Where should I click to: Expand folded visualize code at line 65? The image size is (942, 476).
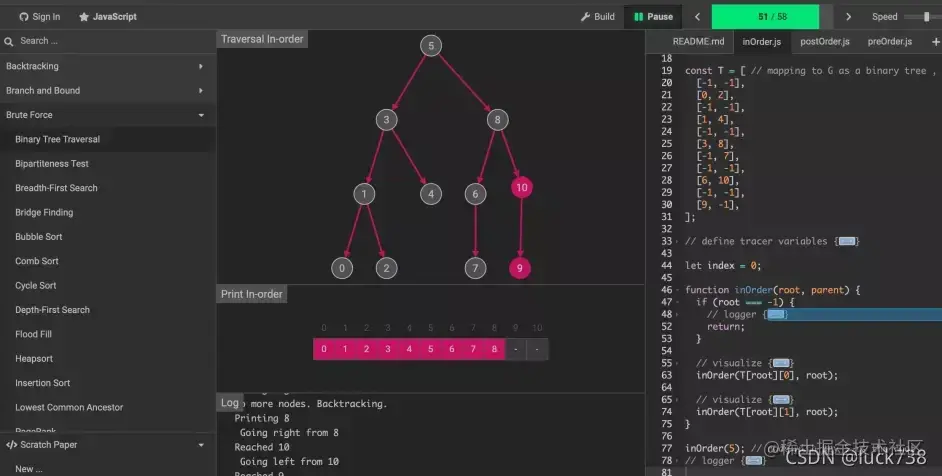[781, 400]
